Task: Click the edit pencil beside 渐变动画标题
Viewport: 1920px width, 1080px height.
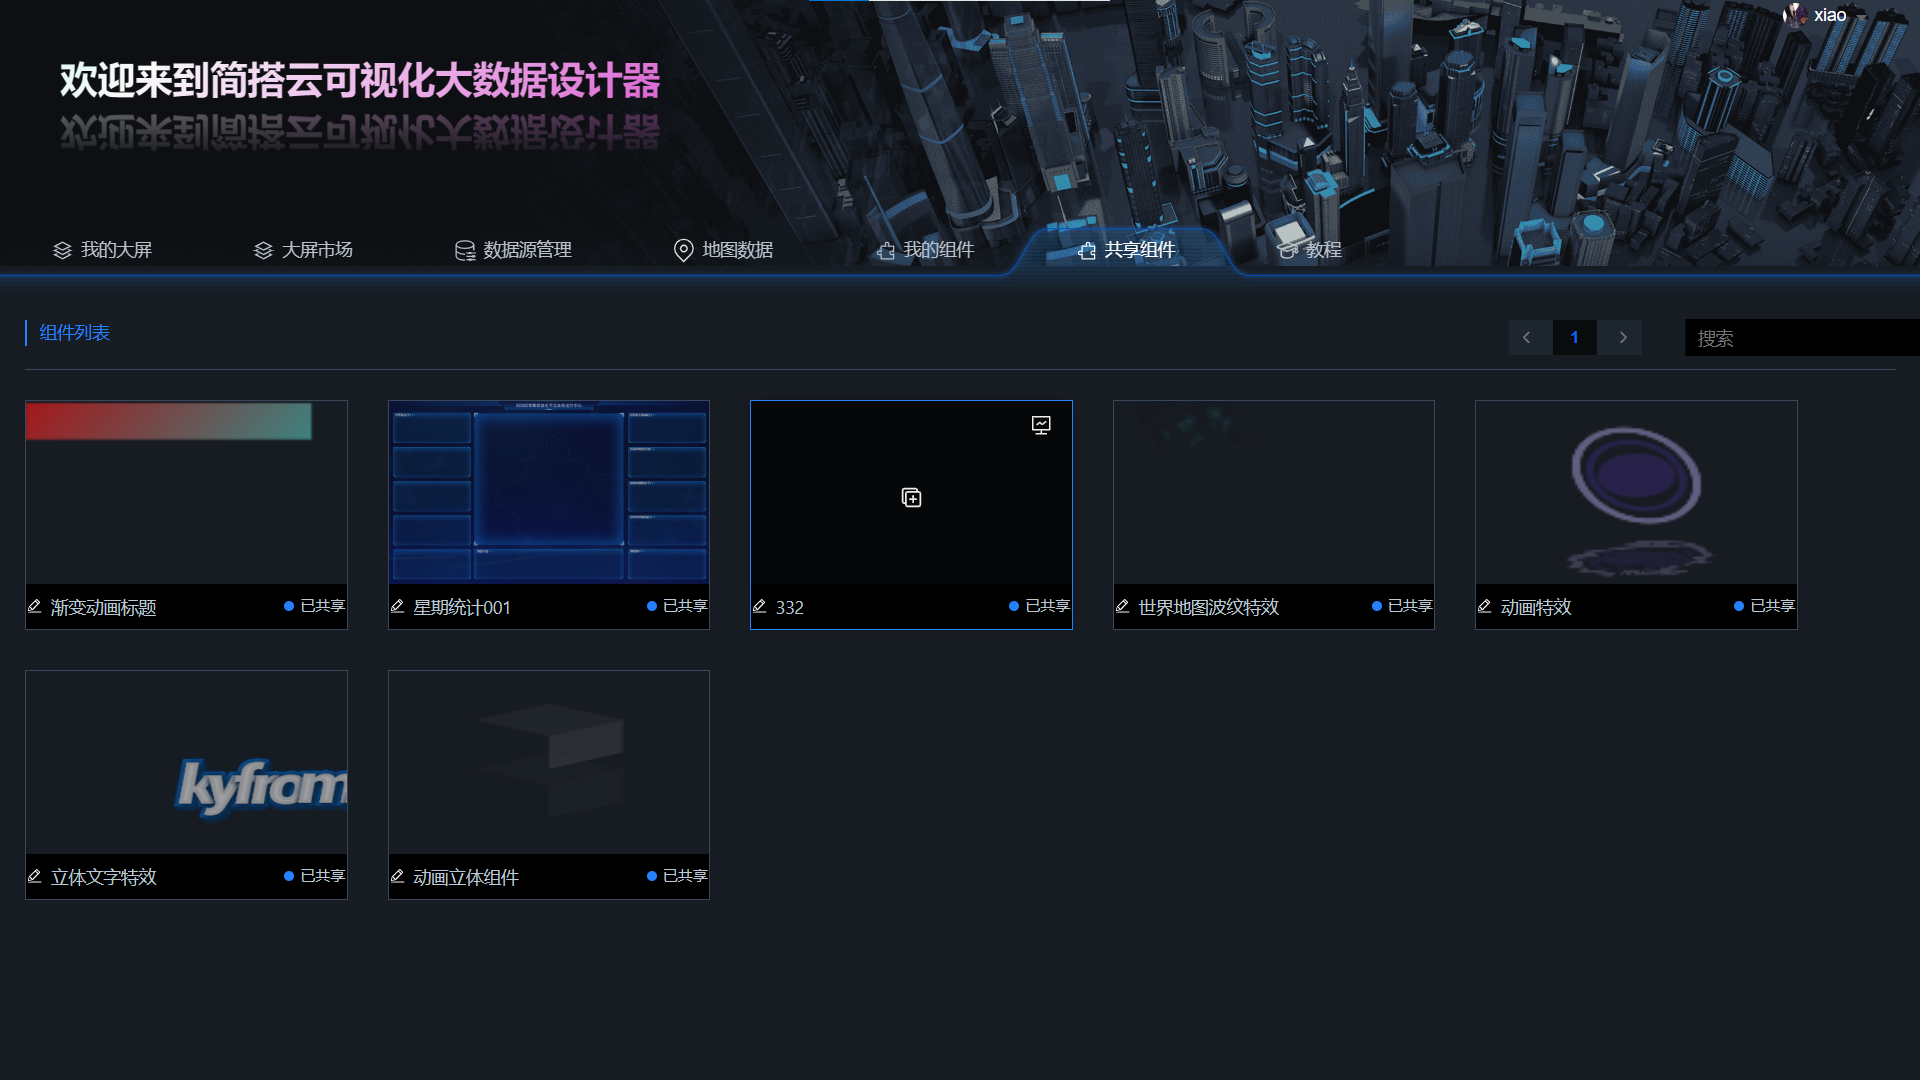Action: (x=35, y=607)
